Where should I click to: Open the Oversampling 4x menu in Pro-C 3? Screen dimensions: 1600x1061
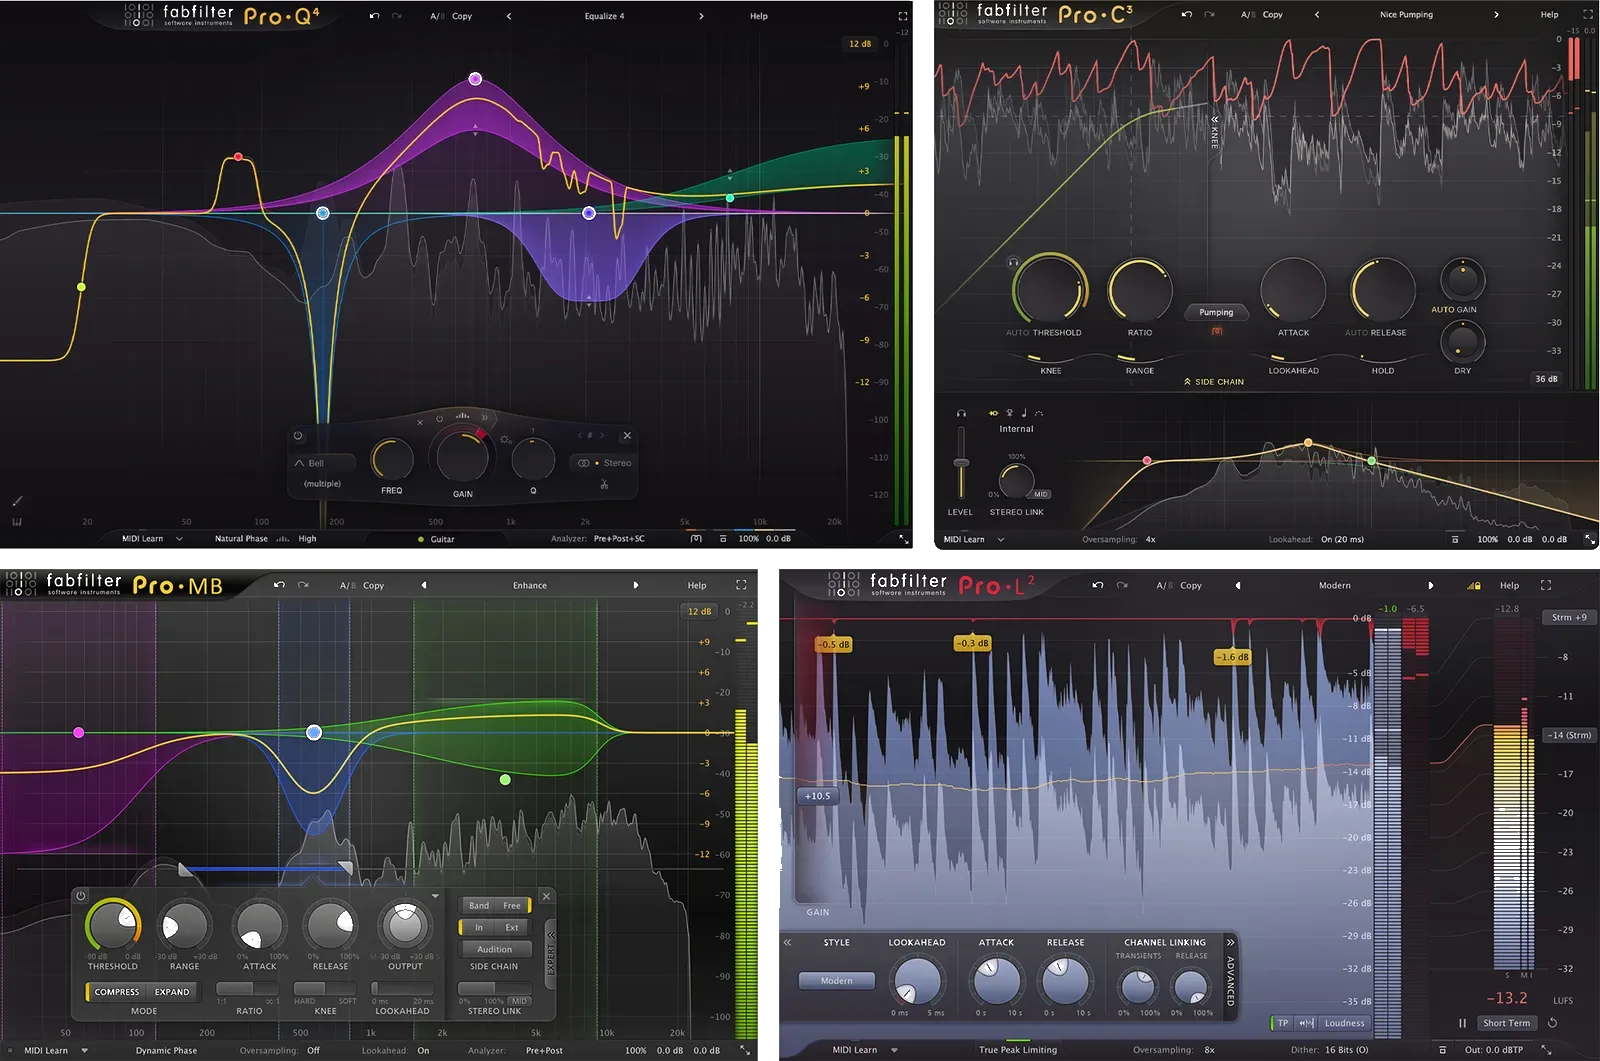(1150, 539)
